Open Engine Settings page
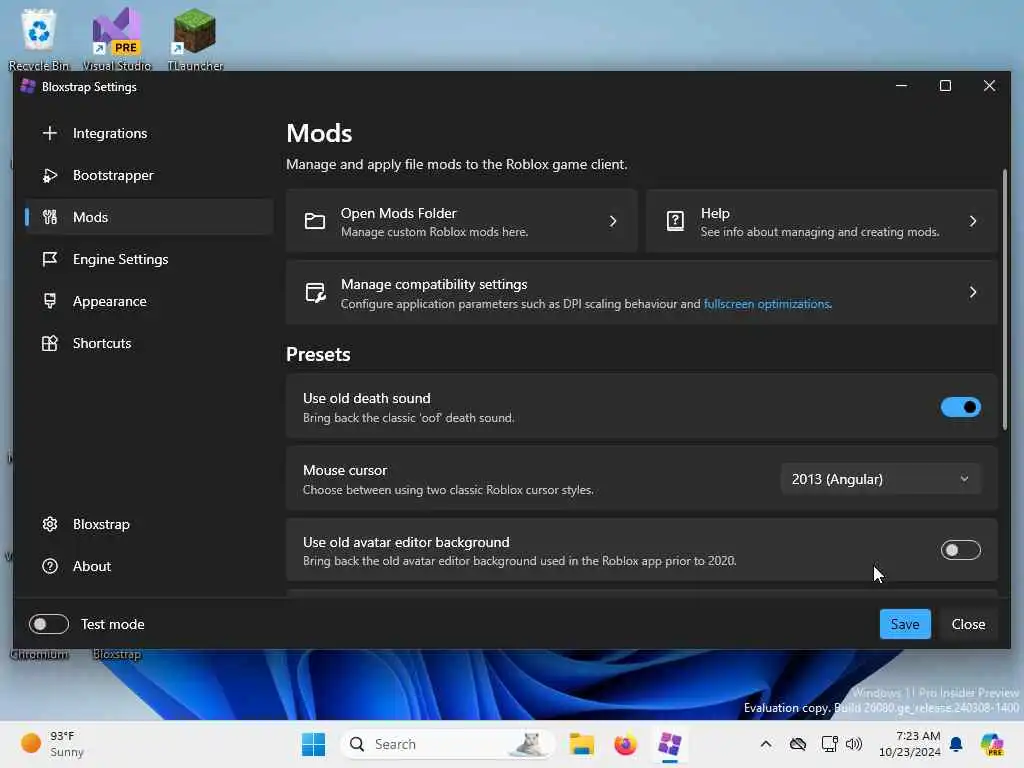Image resolution: width=1024 pixels, height=768 pixels. 149,259
